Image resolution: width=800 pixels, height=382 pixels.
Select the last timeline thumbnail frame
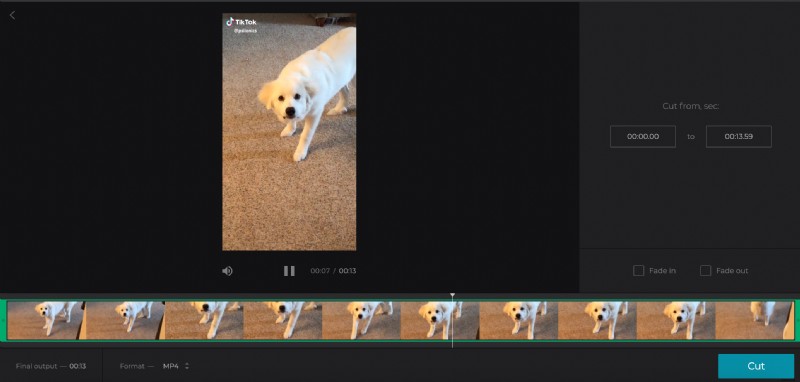[755, 320]
